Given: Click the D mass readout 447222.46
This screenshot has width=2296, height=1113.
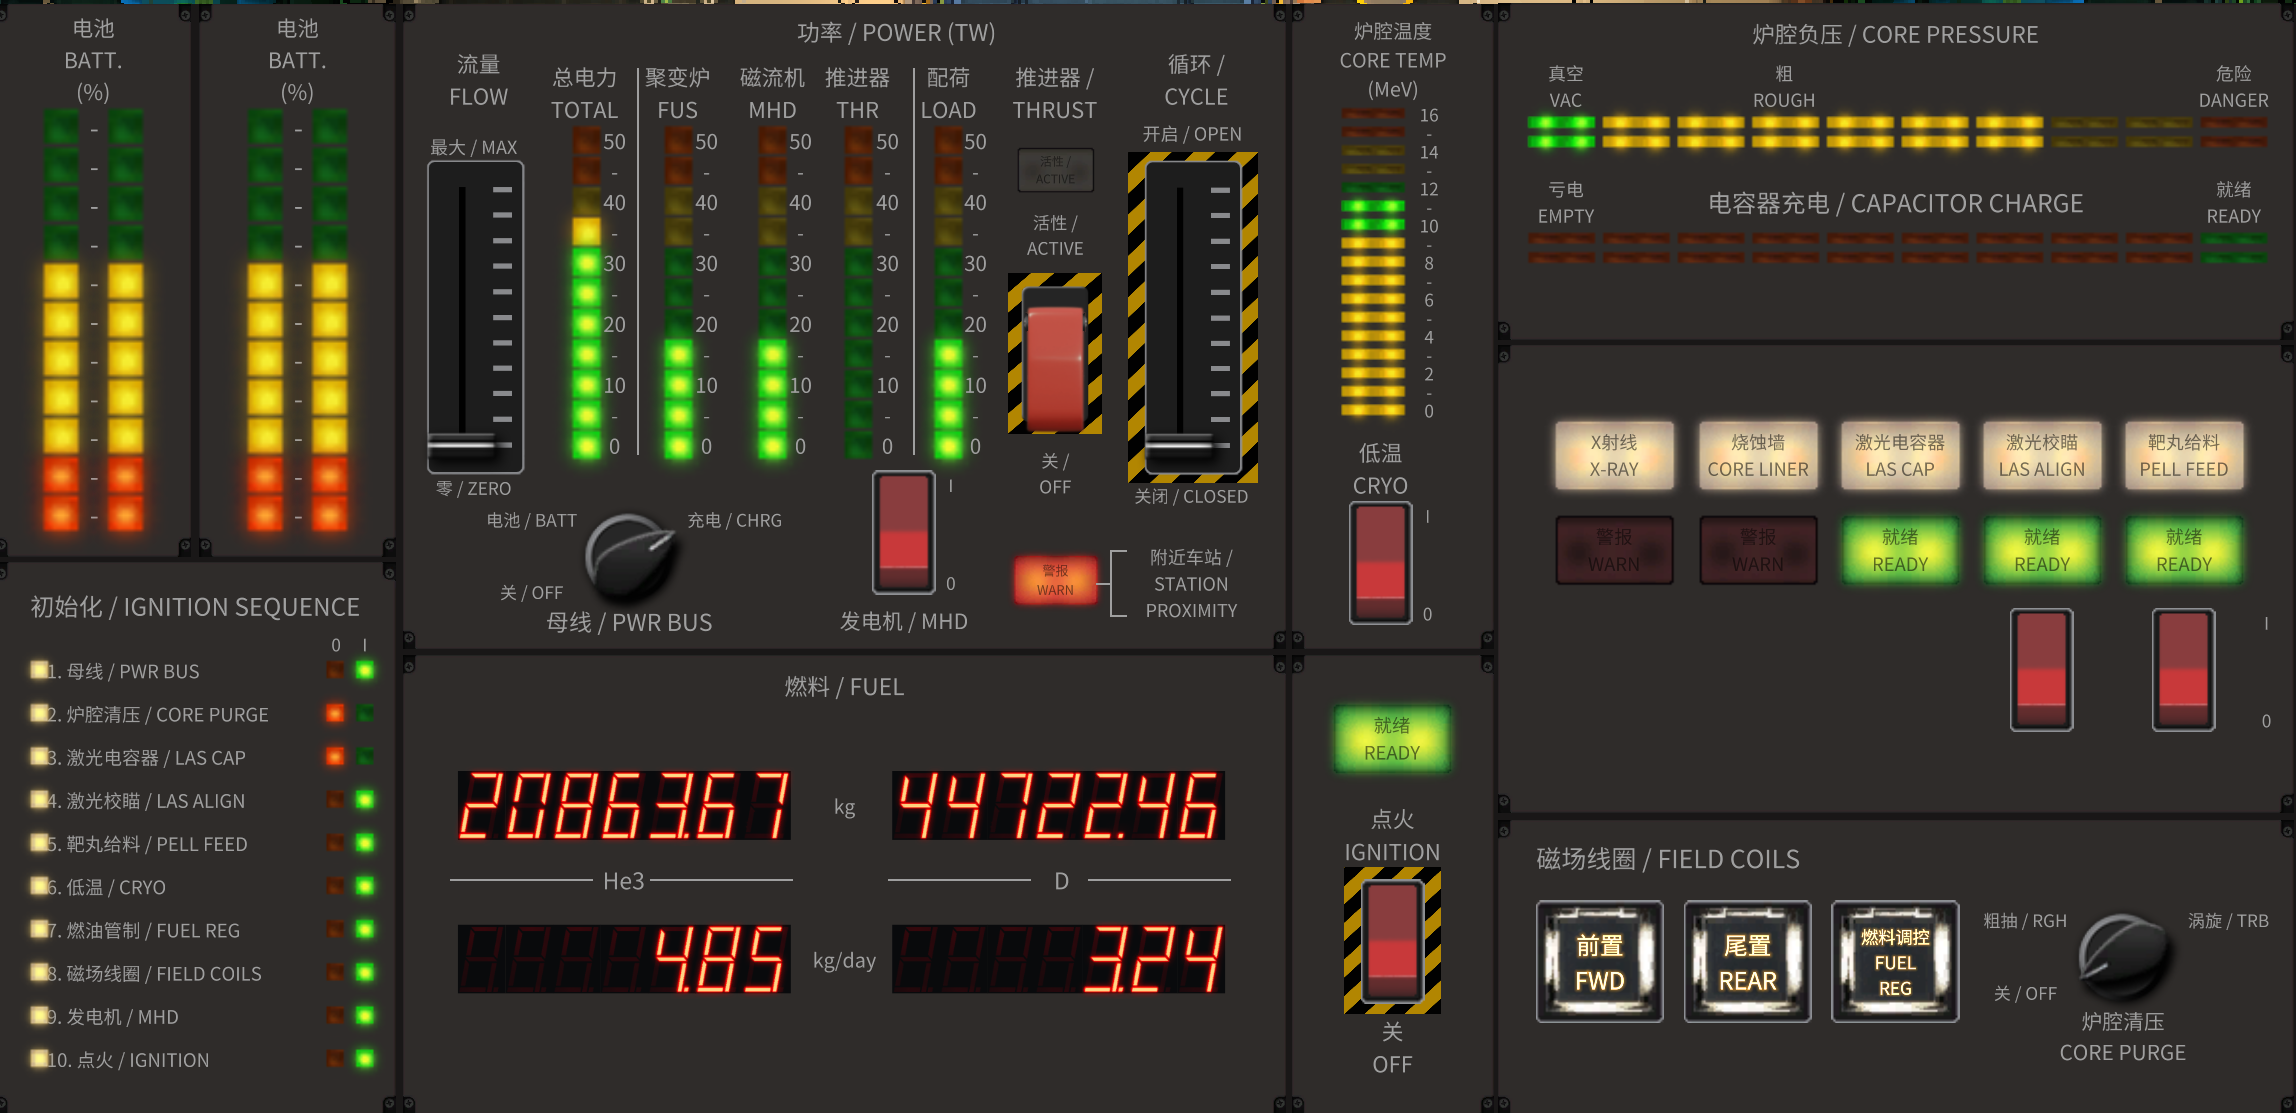Looking at the screenshot, I should (x=1058, y=805).
